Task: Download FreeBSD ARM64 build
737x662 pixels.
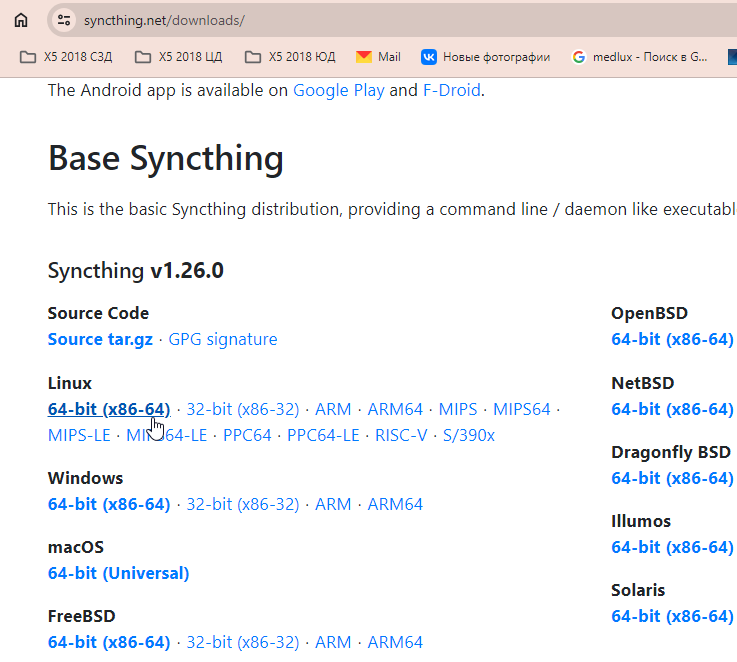Action: [x=395, y=643]
